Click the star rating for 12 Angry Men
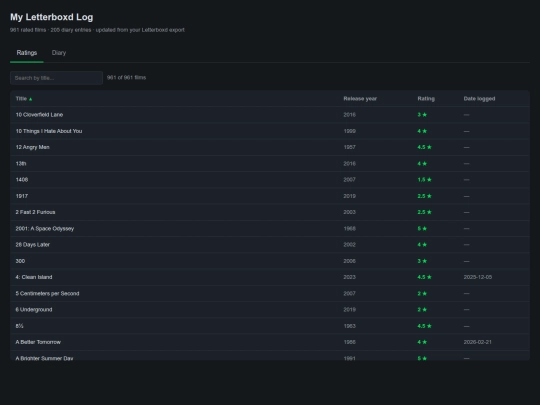 pyautogui.click(x=424, y=147)
